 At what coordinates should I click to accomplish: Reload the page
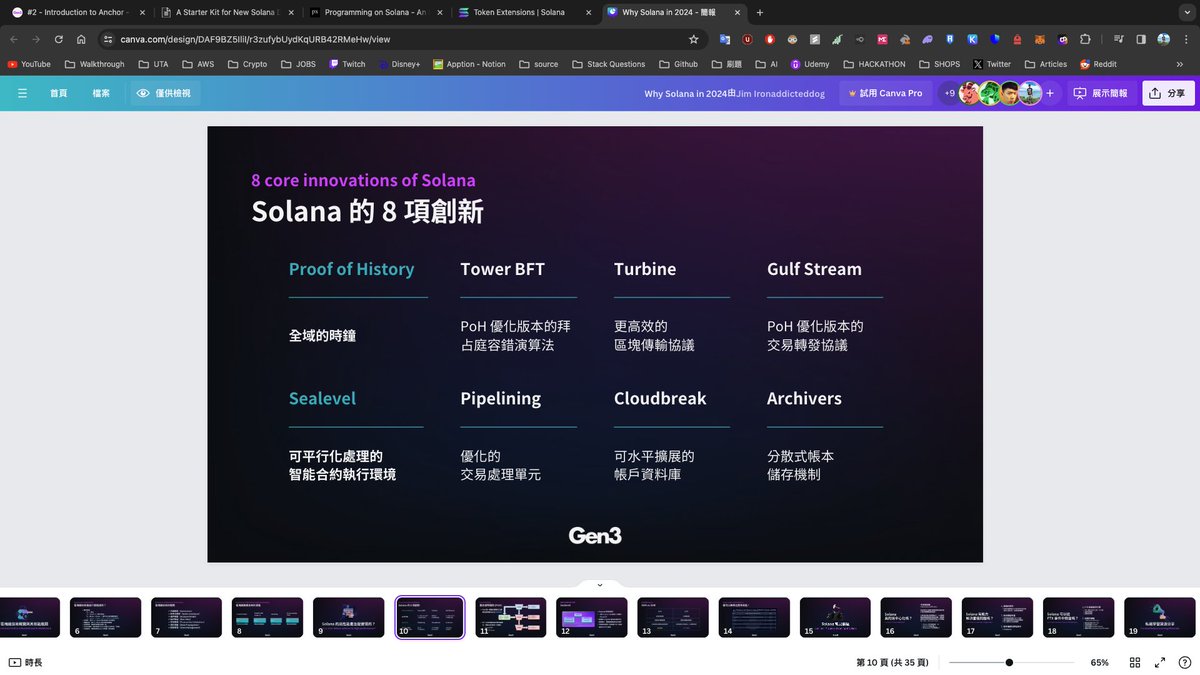(59, 39)
